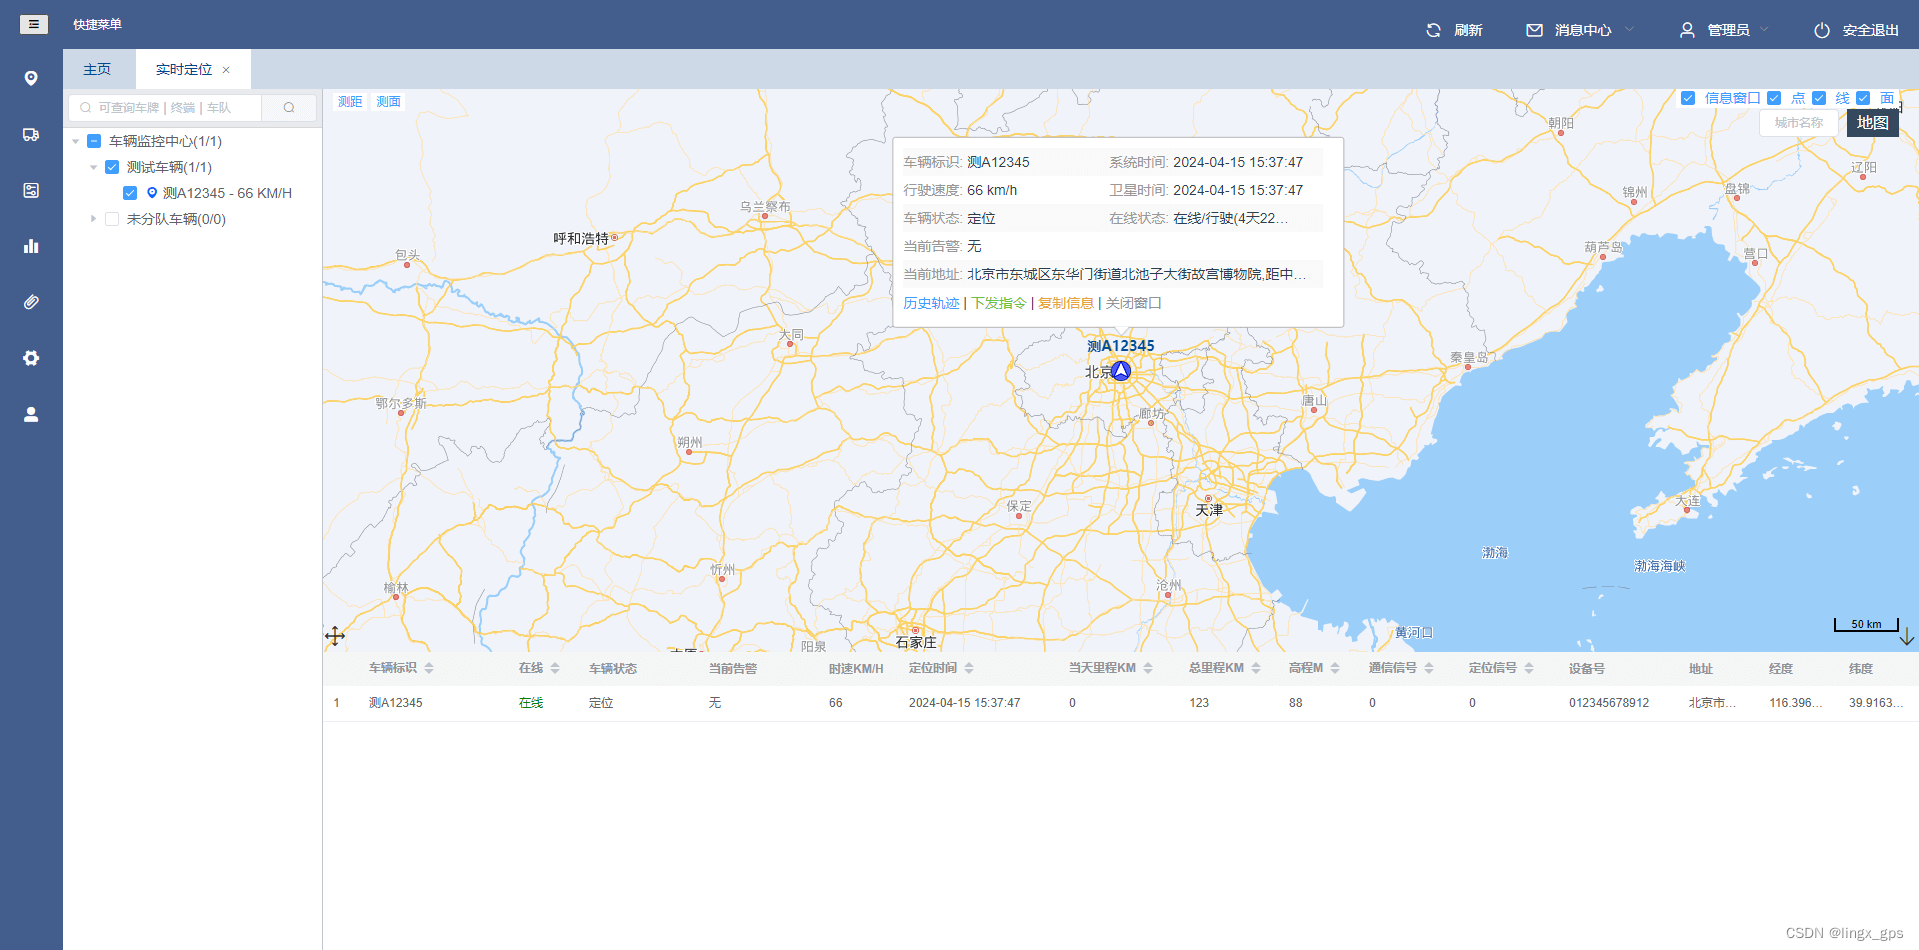
Task: Click location pin icon beside 测A12345 in tree
Action: [152, 193]
